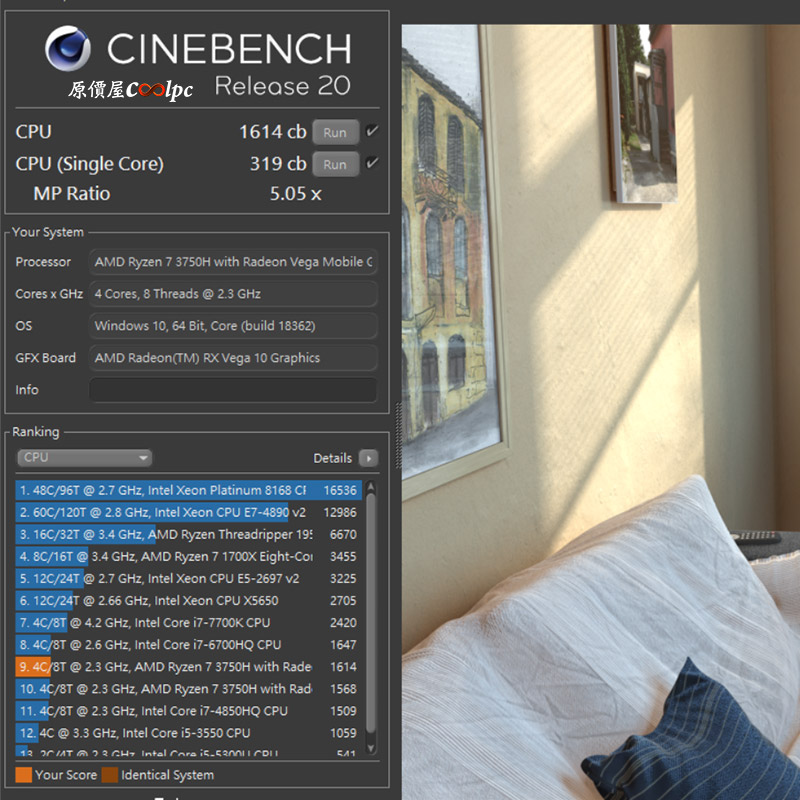Viewport: 800px width, 800px height.
Task: Click the rendered scene preview image
Action: click(601, 412)
